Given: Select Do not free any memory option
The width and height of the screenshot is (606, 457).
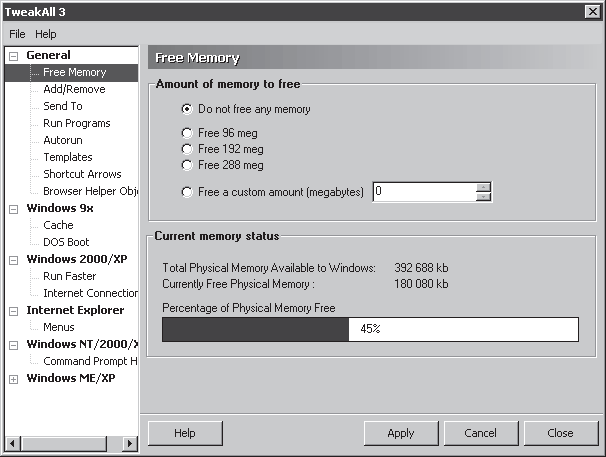Looking at the screenshot, I should tap(187, 109).
